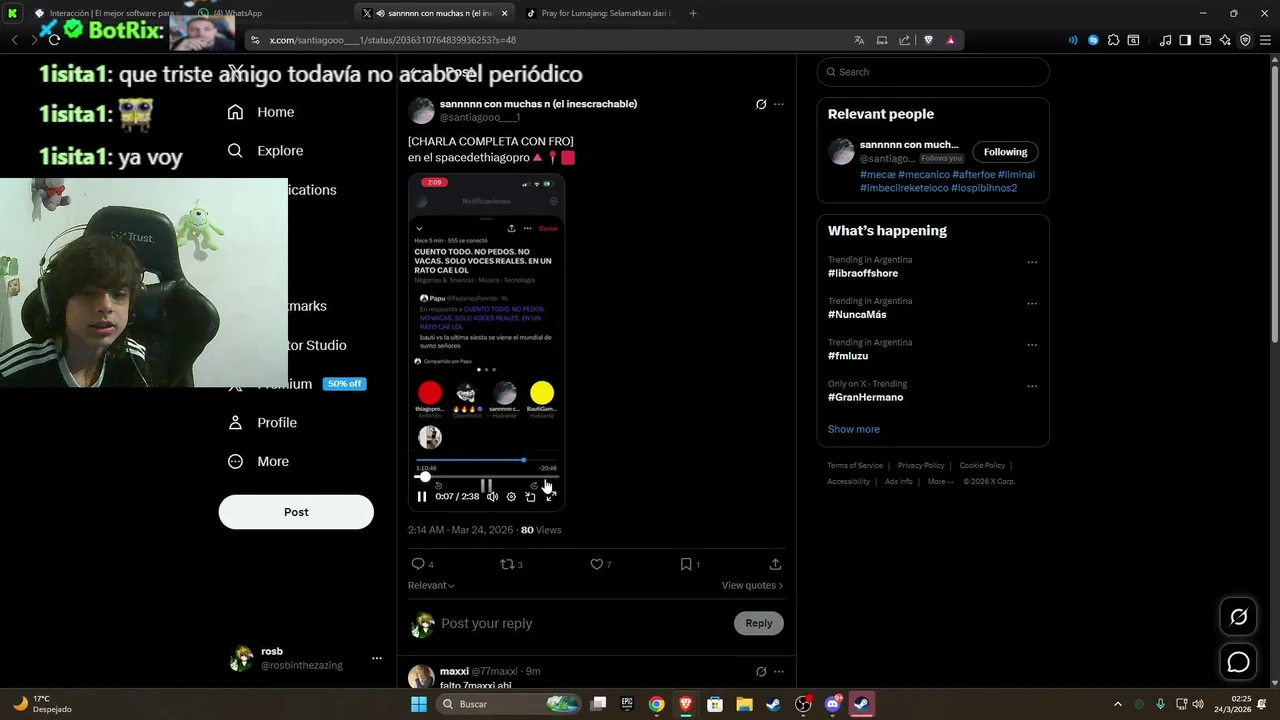
Task: Open the Grok icon on maxxi's reply
Action: 761,671
